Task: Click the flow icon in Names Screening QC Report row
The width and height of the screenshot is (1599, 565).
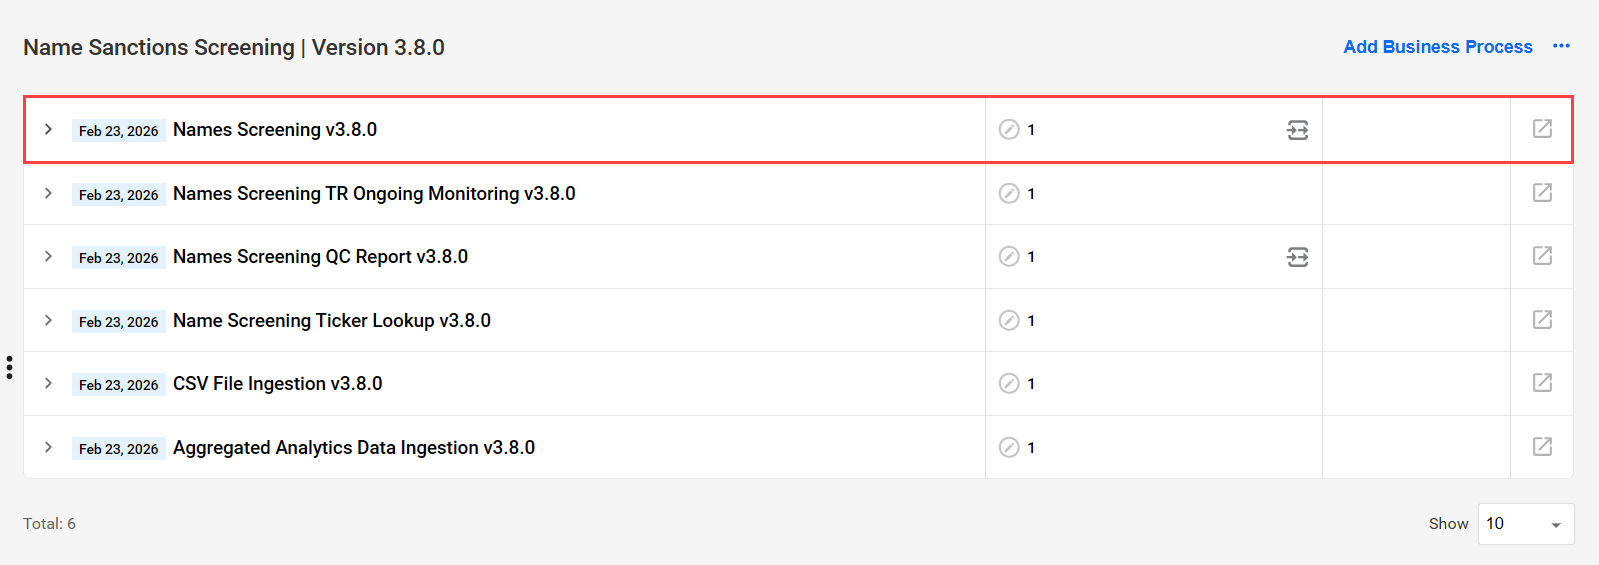Action: click(1297, 257)
